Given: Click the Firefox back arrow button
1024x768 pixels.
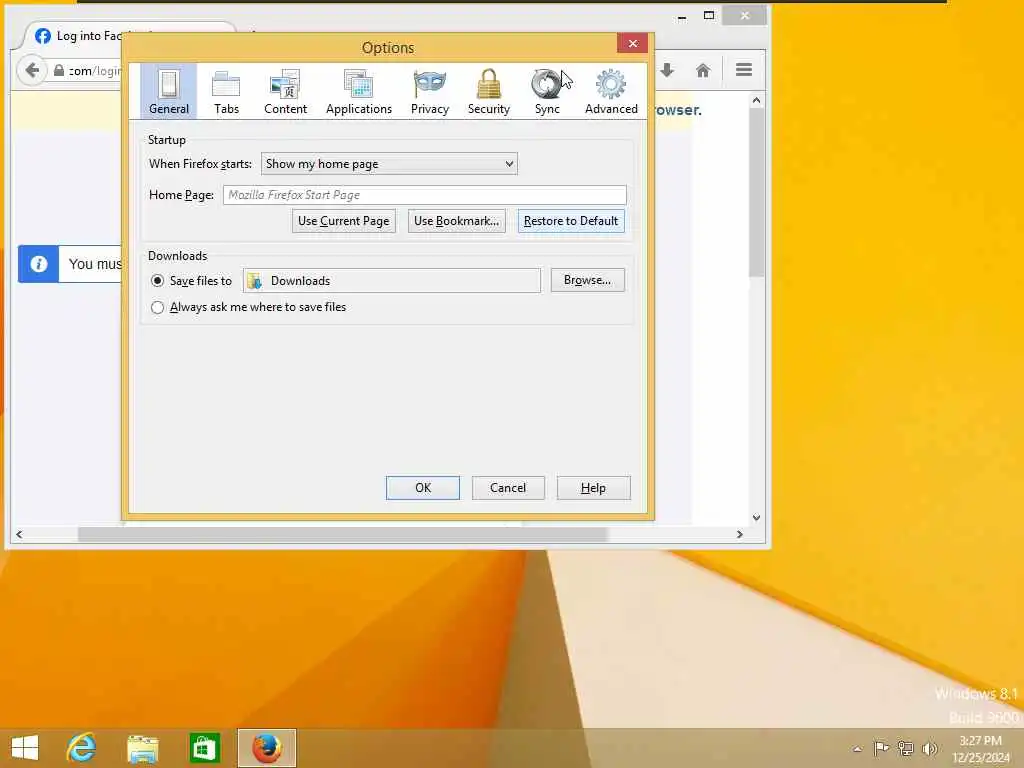Looking at the screenshot, I should (x=32, y=70).
